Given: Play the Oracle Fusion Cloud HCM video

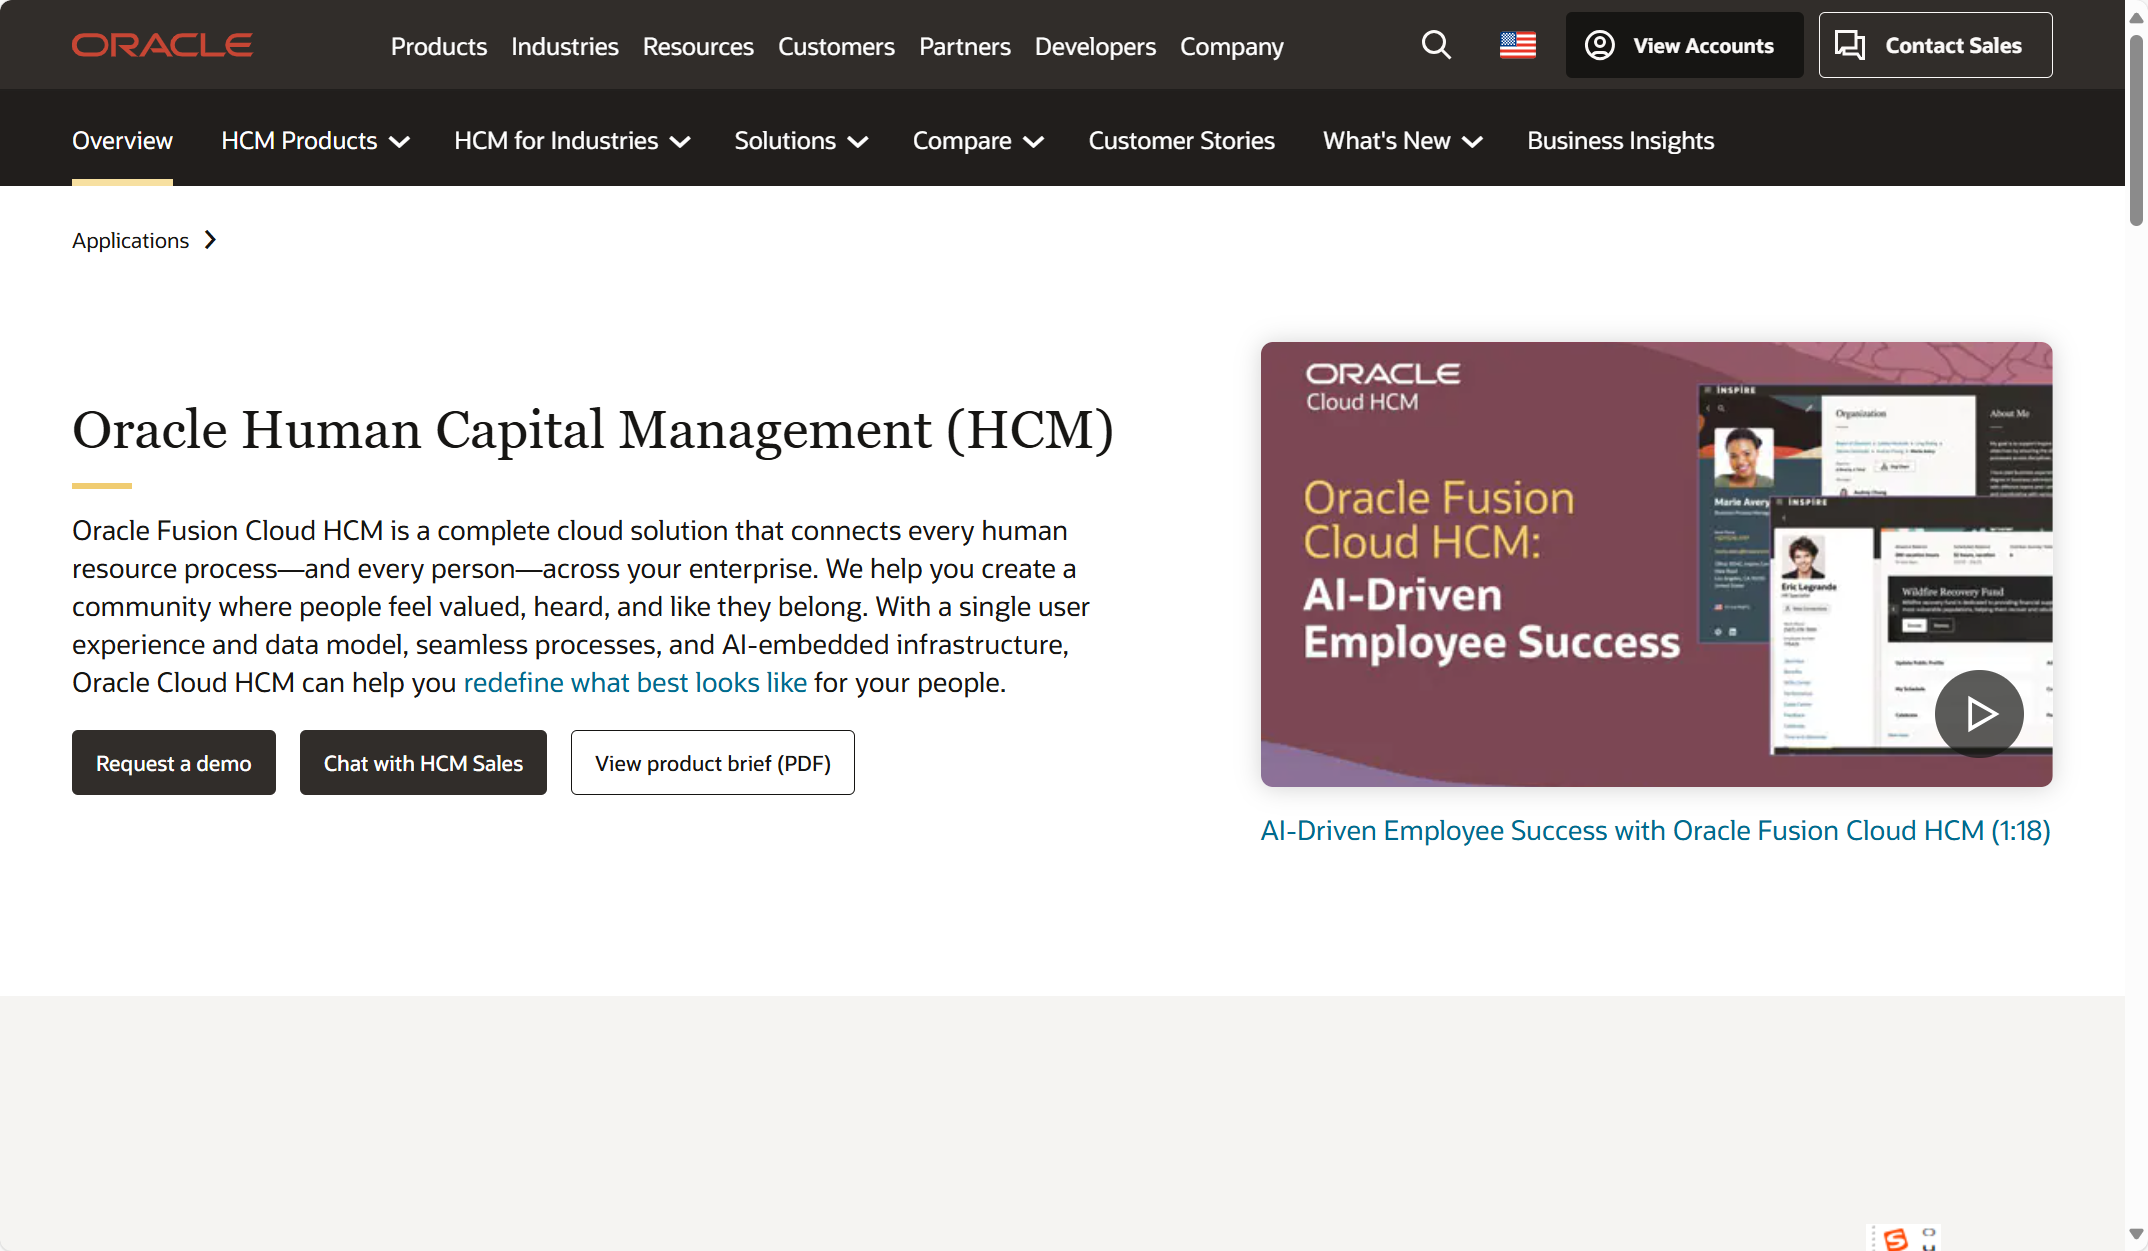Looking at the screenshot, I should (1979, 713).
